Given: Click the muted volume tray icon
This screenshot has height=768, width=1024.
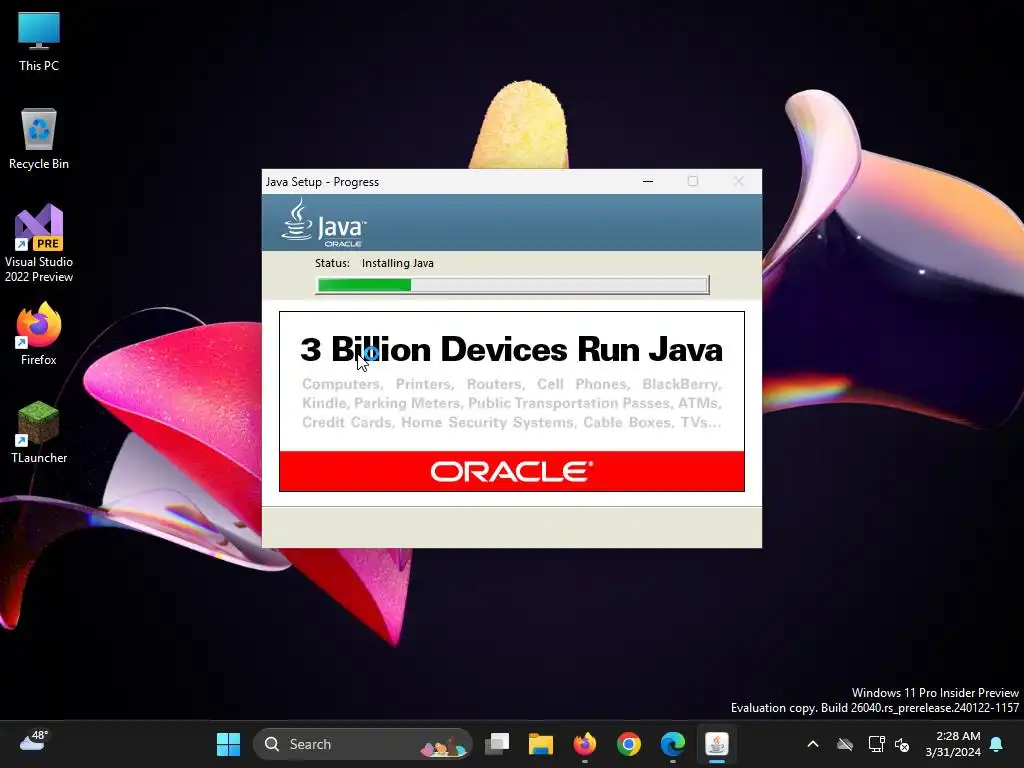Looking at the screenshot, I should (902, 744).
